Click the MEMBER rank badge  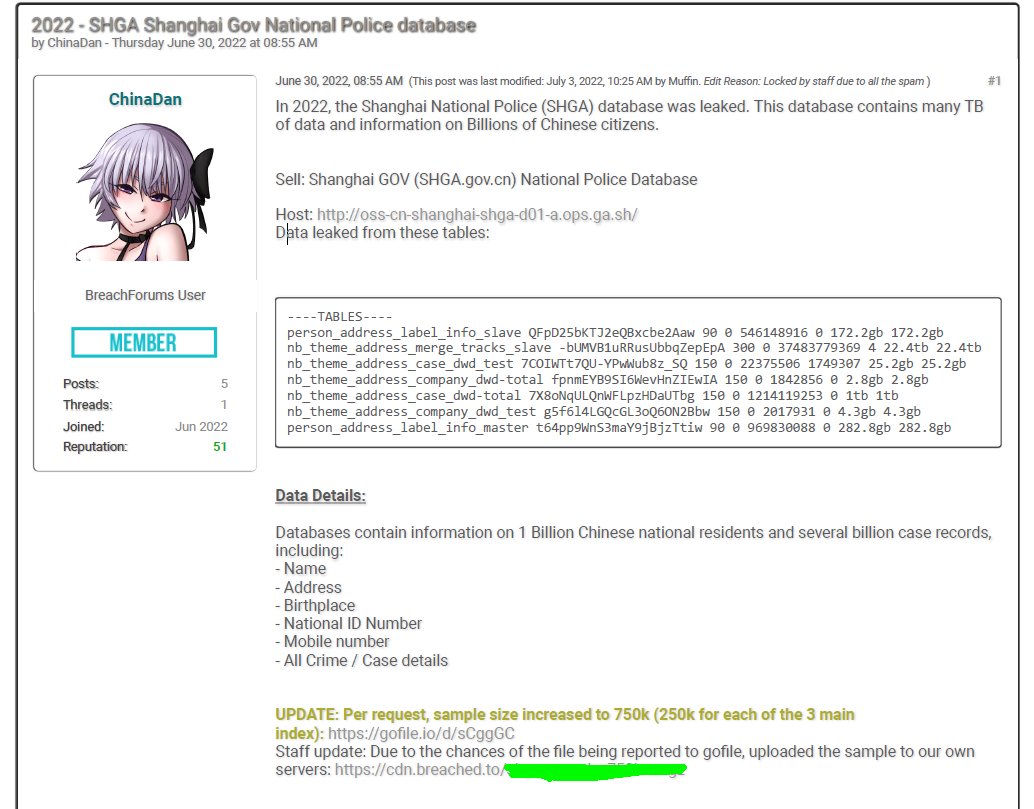[144, 342]
